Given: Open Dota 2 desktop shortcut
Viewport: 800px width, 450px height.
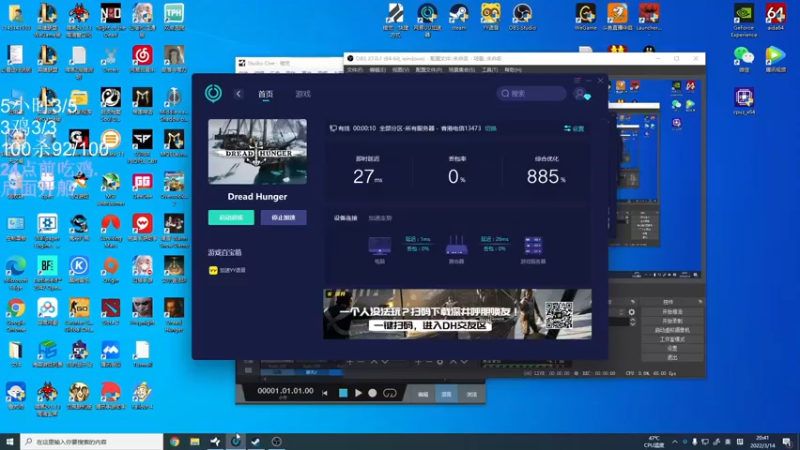Looking at the screenshot, I should click(111, 312).
